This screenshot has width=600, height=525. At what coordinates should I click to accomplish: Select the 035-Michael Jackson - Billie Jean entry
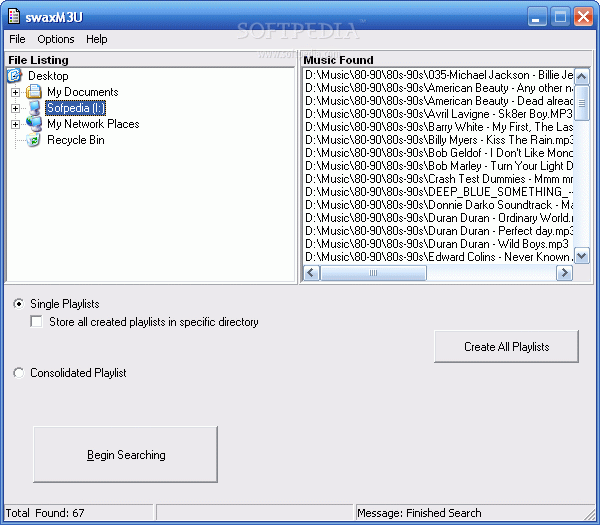tap(439, 75)
